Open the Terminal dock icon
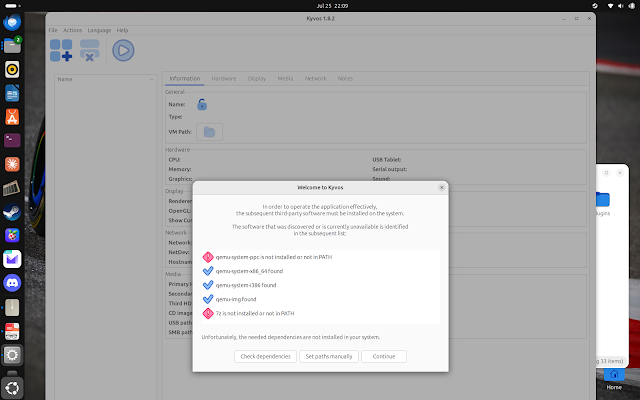The image size is (640, 400). [x=12, y=140]
